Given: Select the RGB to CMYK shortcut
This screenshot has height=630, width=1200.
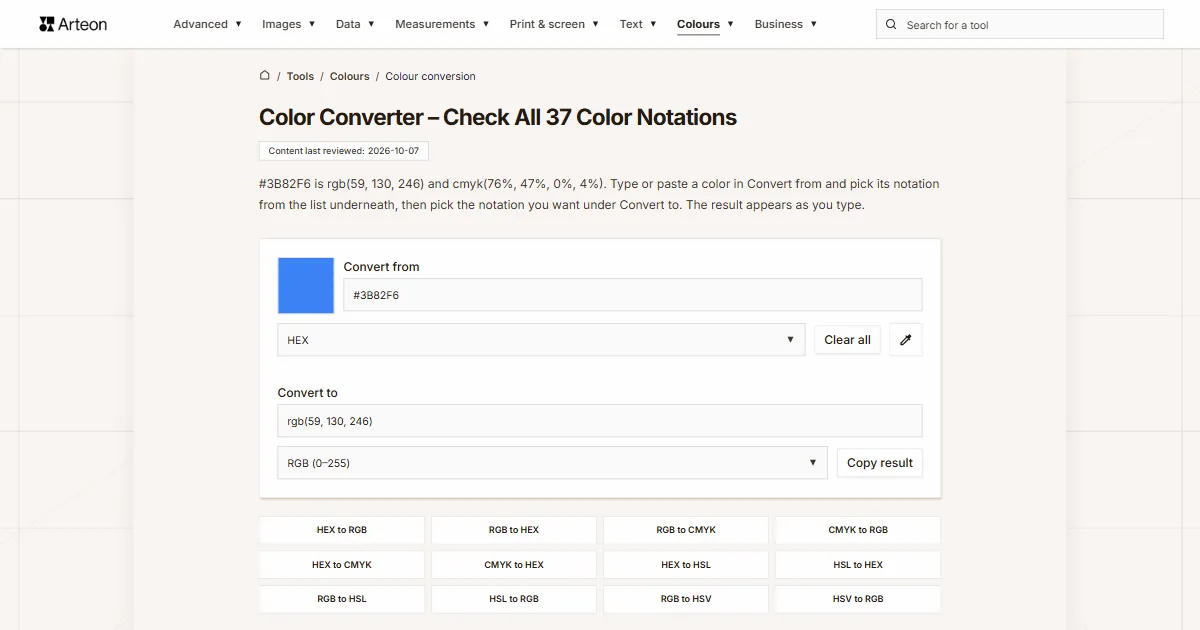Looking at the screenshot, I should pyautogui.click(x=686, y=530).
